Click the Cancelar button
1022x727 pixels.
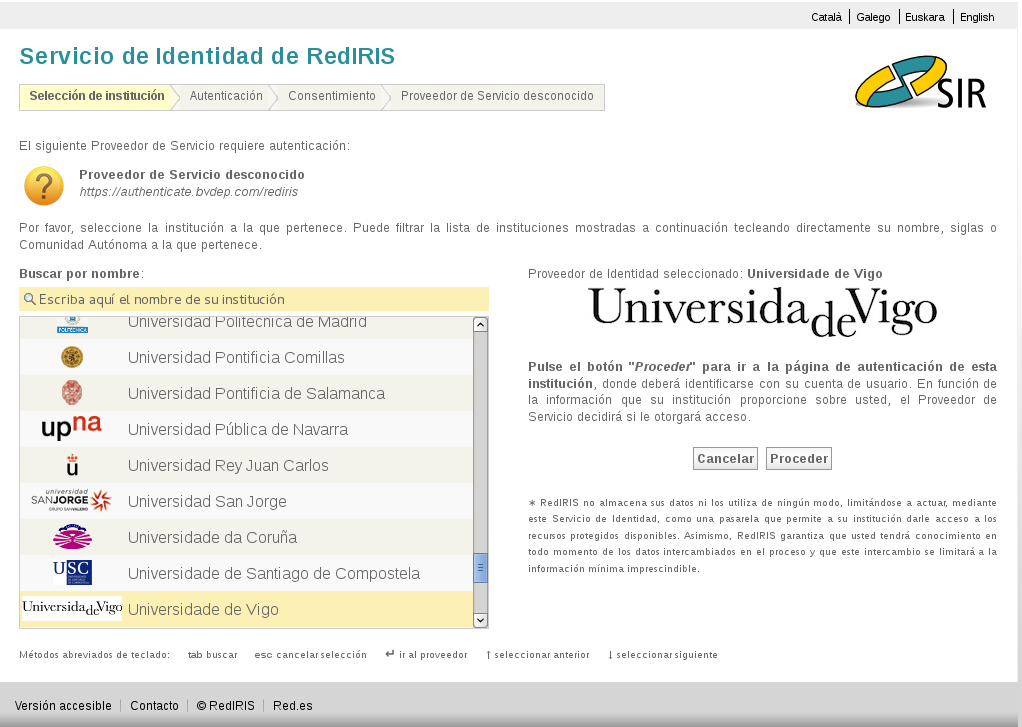pyautogui.click(x=725, y=458)
